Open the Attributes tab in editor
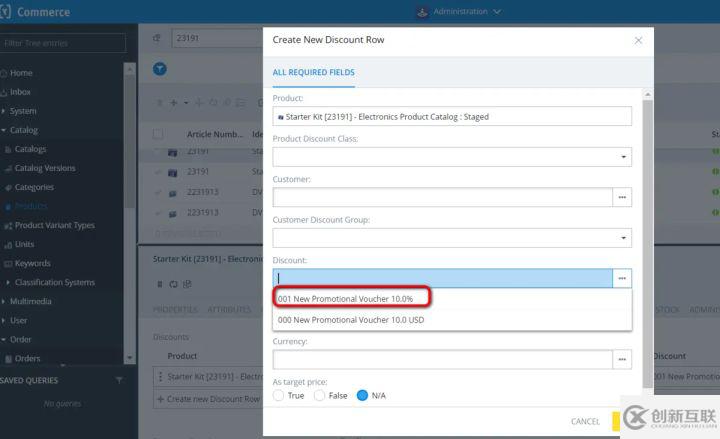720x439 pixels. coord(229,310)
